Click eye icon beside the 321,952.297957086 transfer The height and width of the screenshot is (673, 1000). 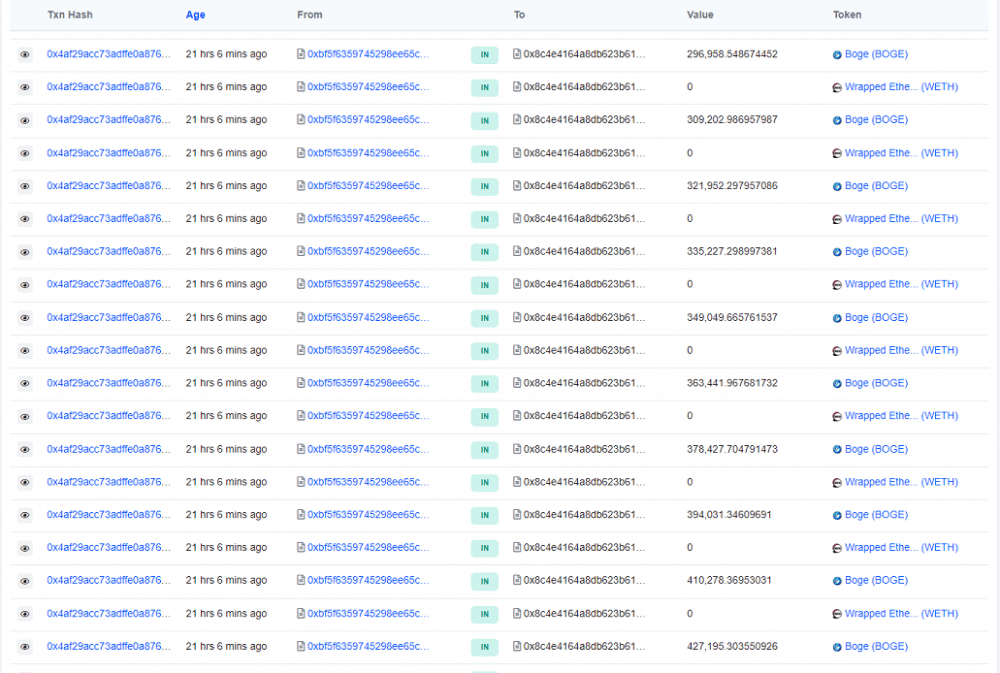click(25, 186)
